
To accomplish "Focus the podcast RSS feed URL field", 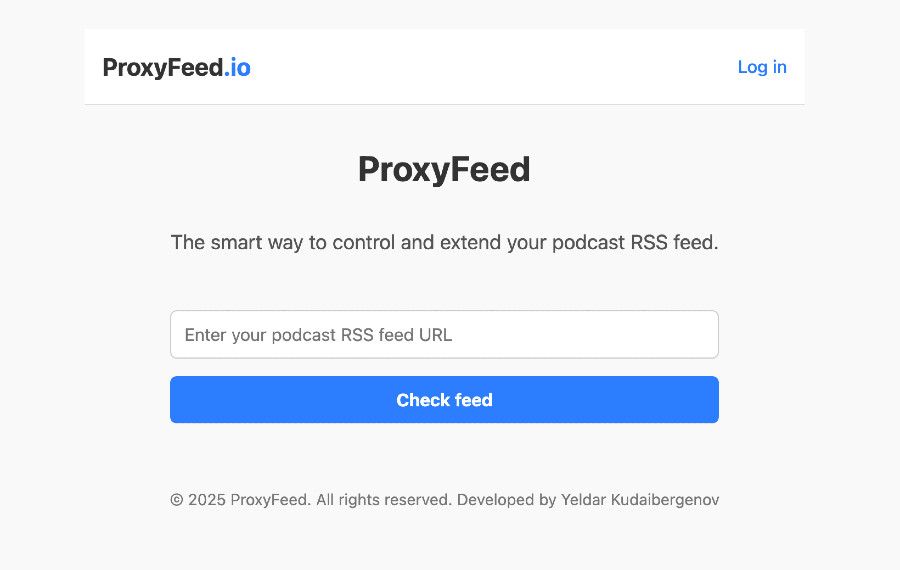I will pyautogui.click(x=444, y=335).
